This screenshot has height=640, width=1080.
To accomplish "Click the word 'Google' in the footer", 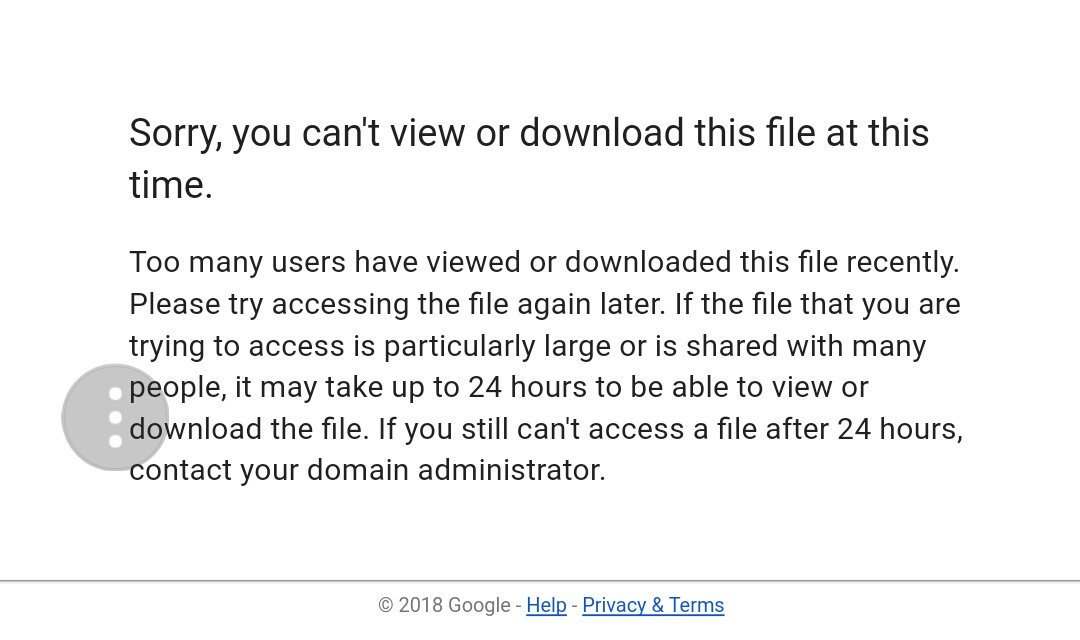I will tap(479, 605).
